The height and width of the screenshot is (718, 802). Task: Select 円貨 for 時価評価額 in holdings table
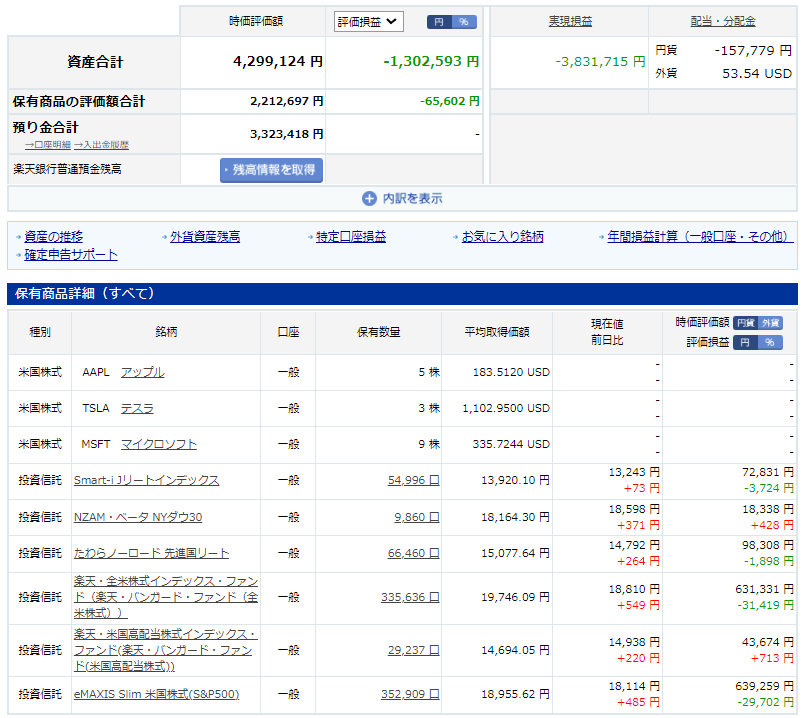745,323
